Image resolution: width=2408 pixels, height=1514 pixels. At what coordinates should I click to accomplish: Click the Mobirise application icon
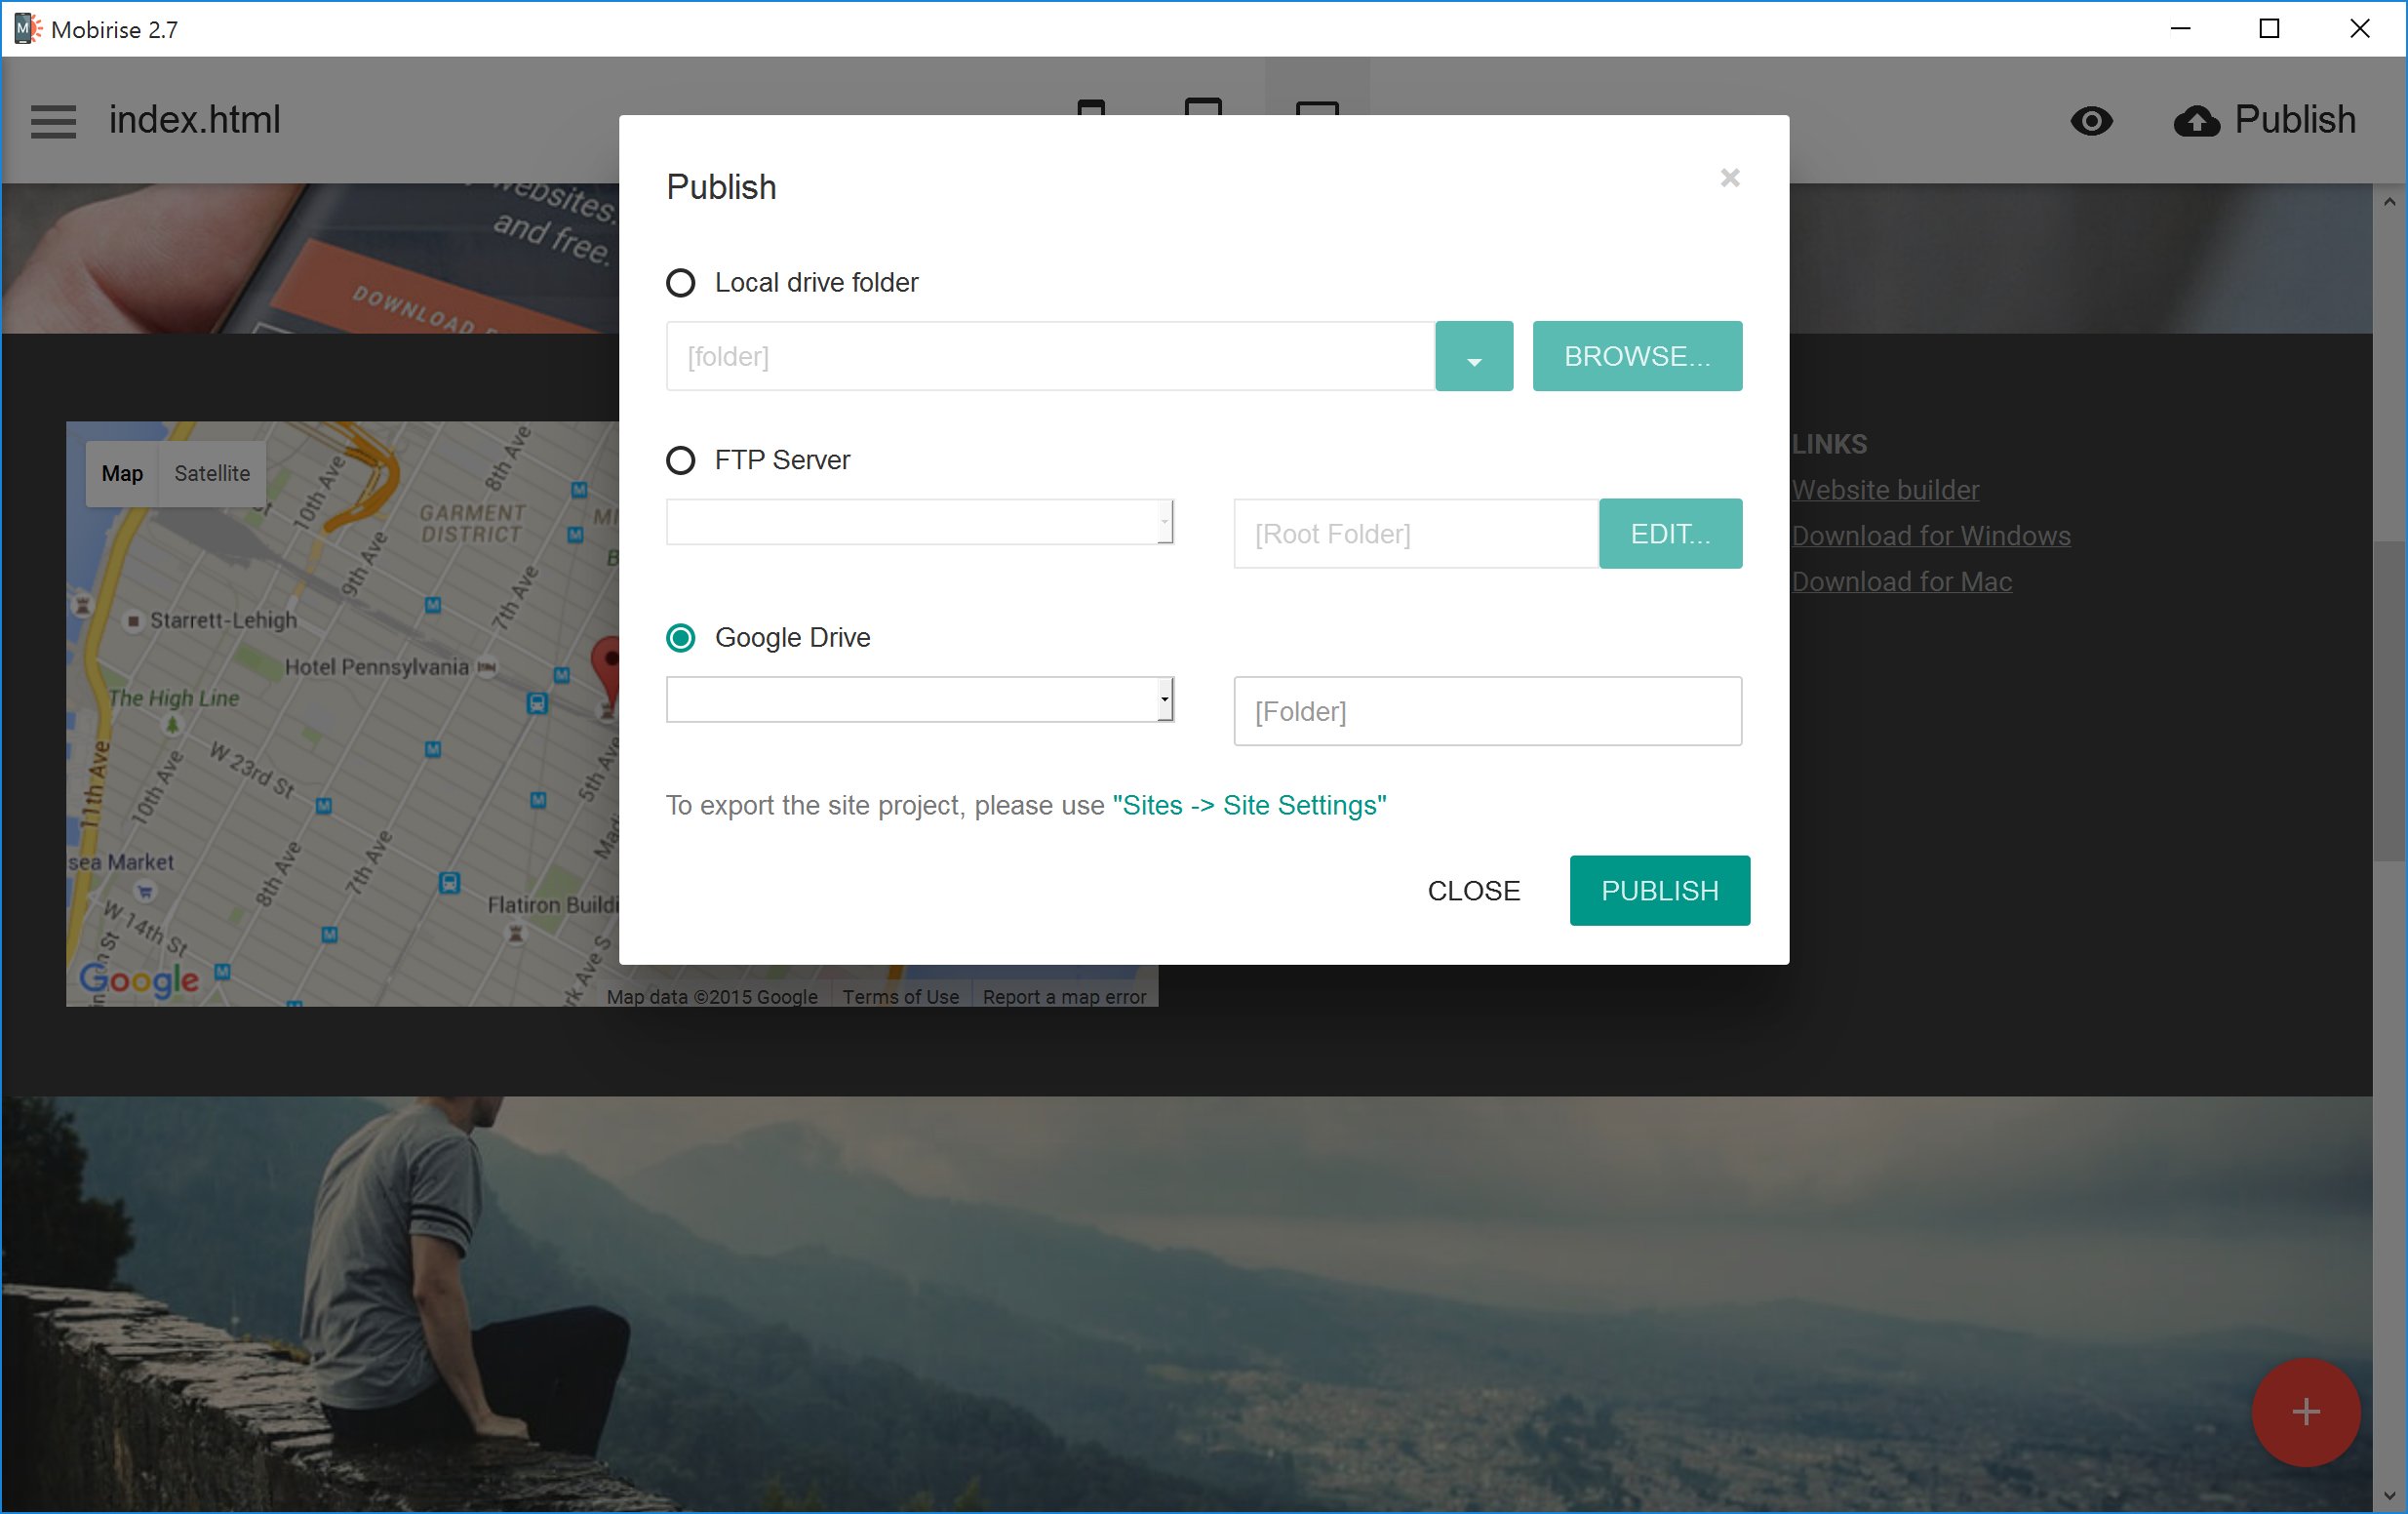22,26
